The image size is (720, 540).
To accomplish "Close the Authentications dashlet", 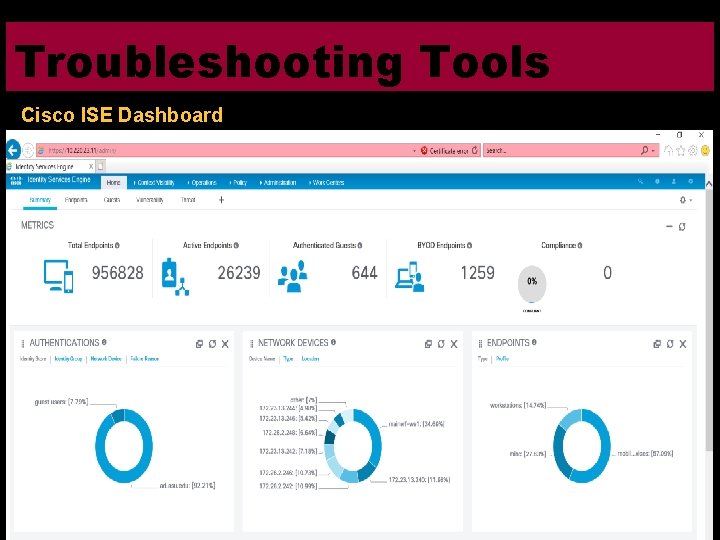I will point(225,344).
